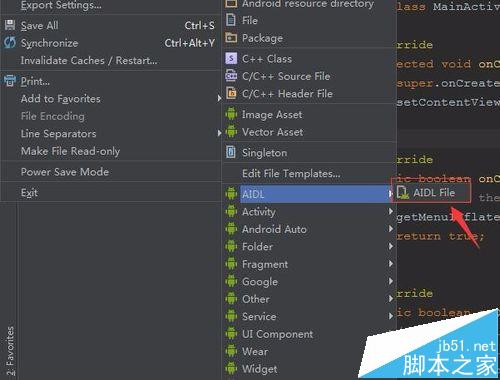The width and height of the screenshot is (500, 380).
Task: Select the Synchronize menu entry
Action: [111, 43]
